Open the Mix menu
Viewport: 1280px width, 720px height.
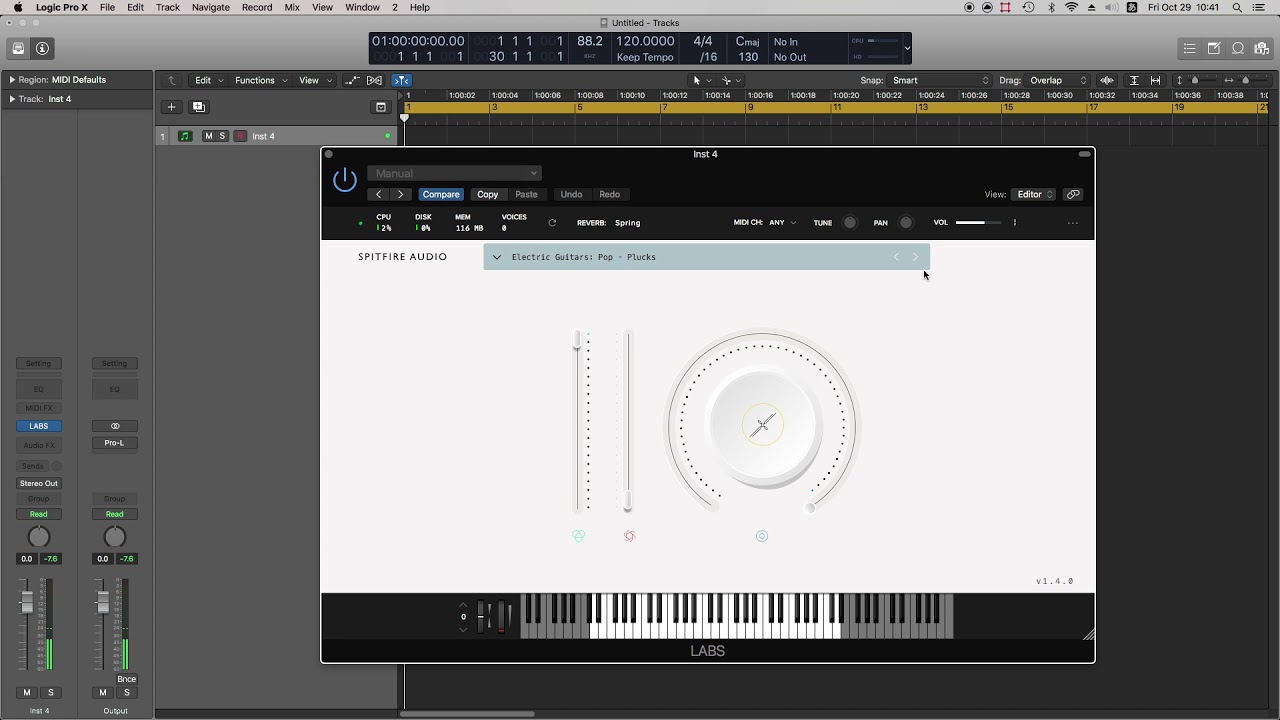click(292, 7)
